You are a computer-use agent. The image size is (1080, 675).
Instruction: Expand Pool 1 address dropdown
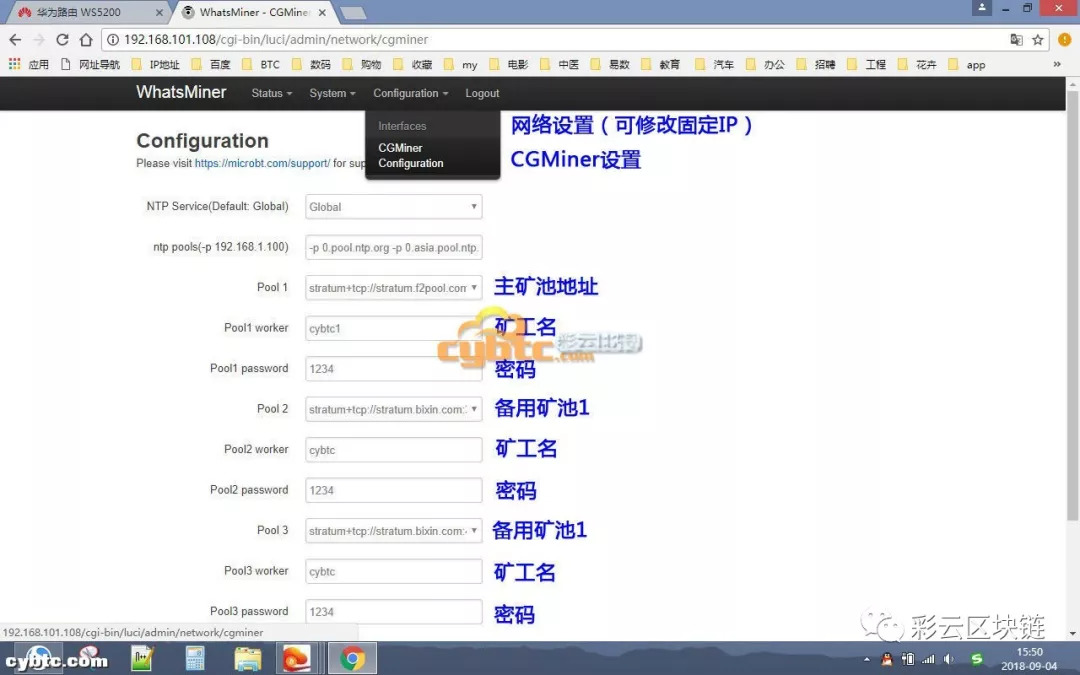[x=393, y=288]
